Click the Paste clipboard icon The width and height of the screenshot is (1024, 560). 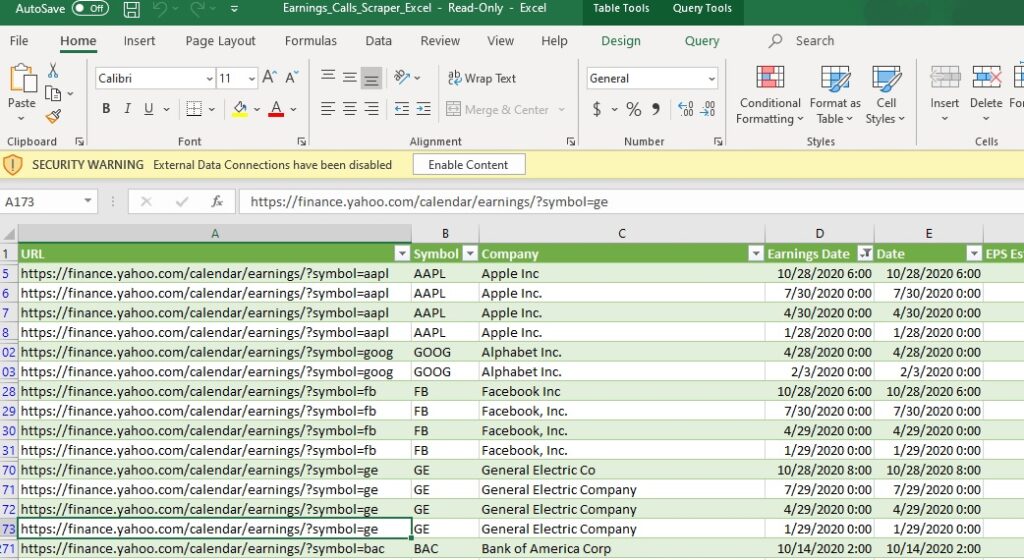(x=22, y=78)
